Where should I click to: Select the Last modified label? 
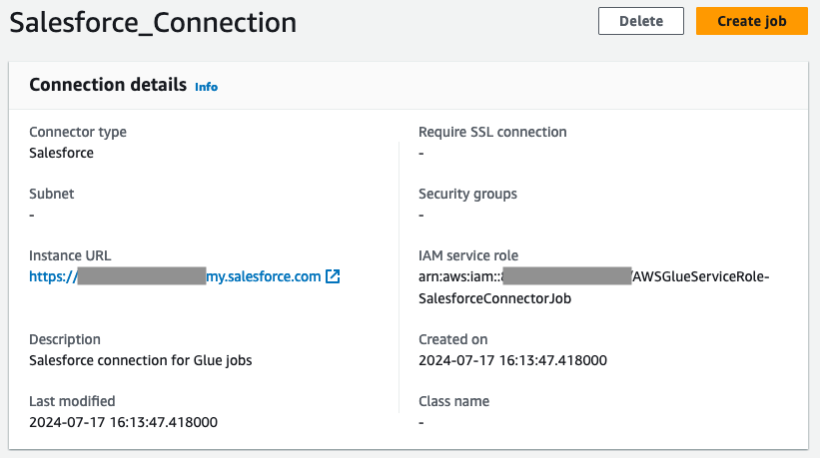click(x=72, y=401)
